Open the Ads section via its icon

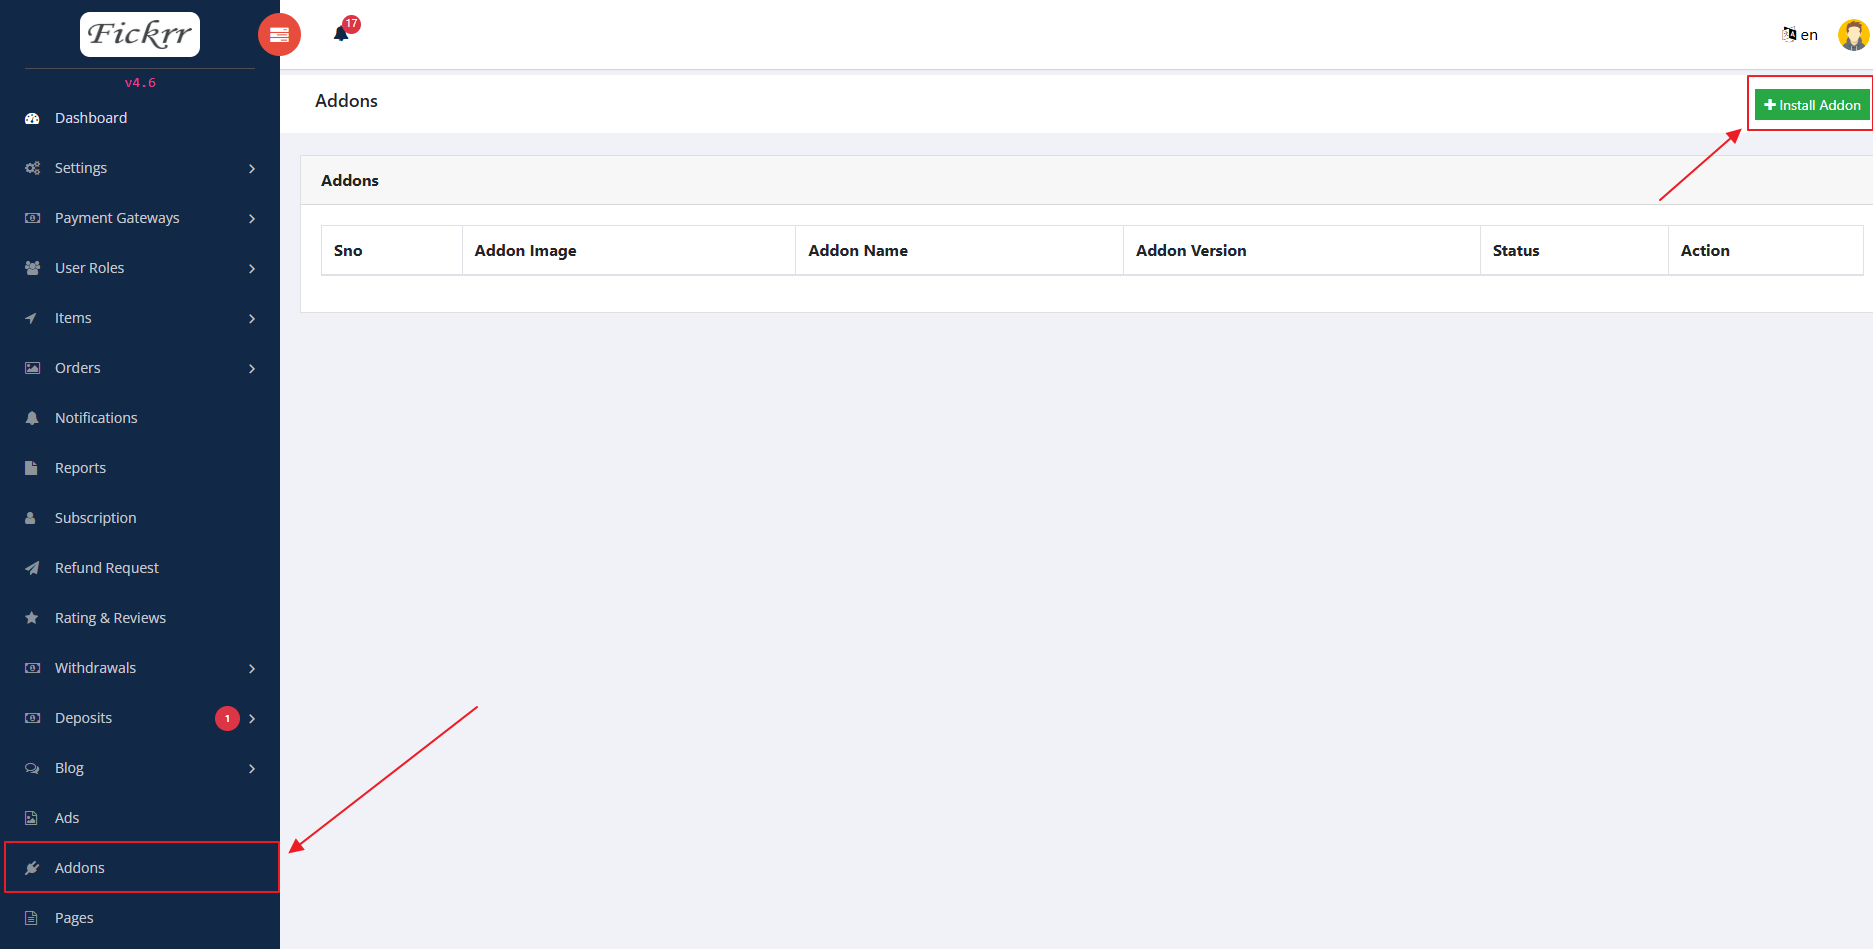31,817
